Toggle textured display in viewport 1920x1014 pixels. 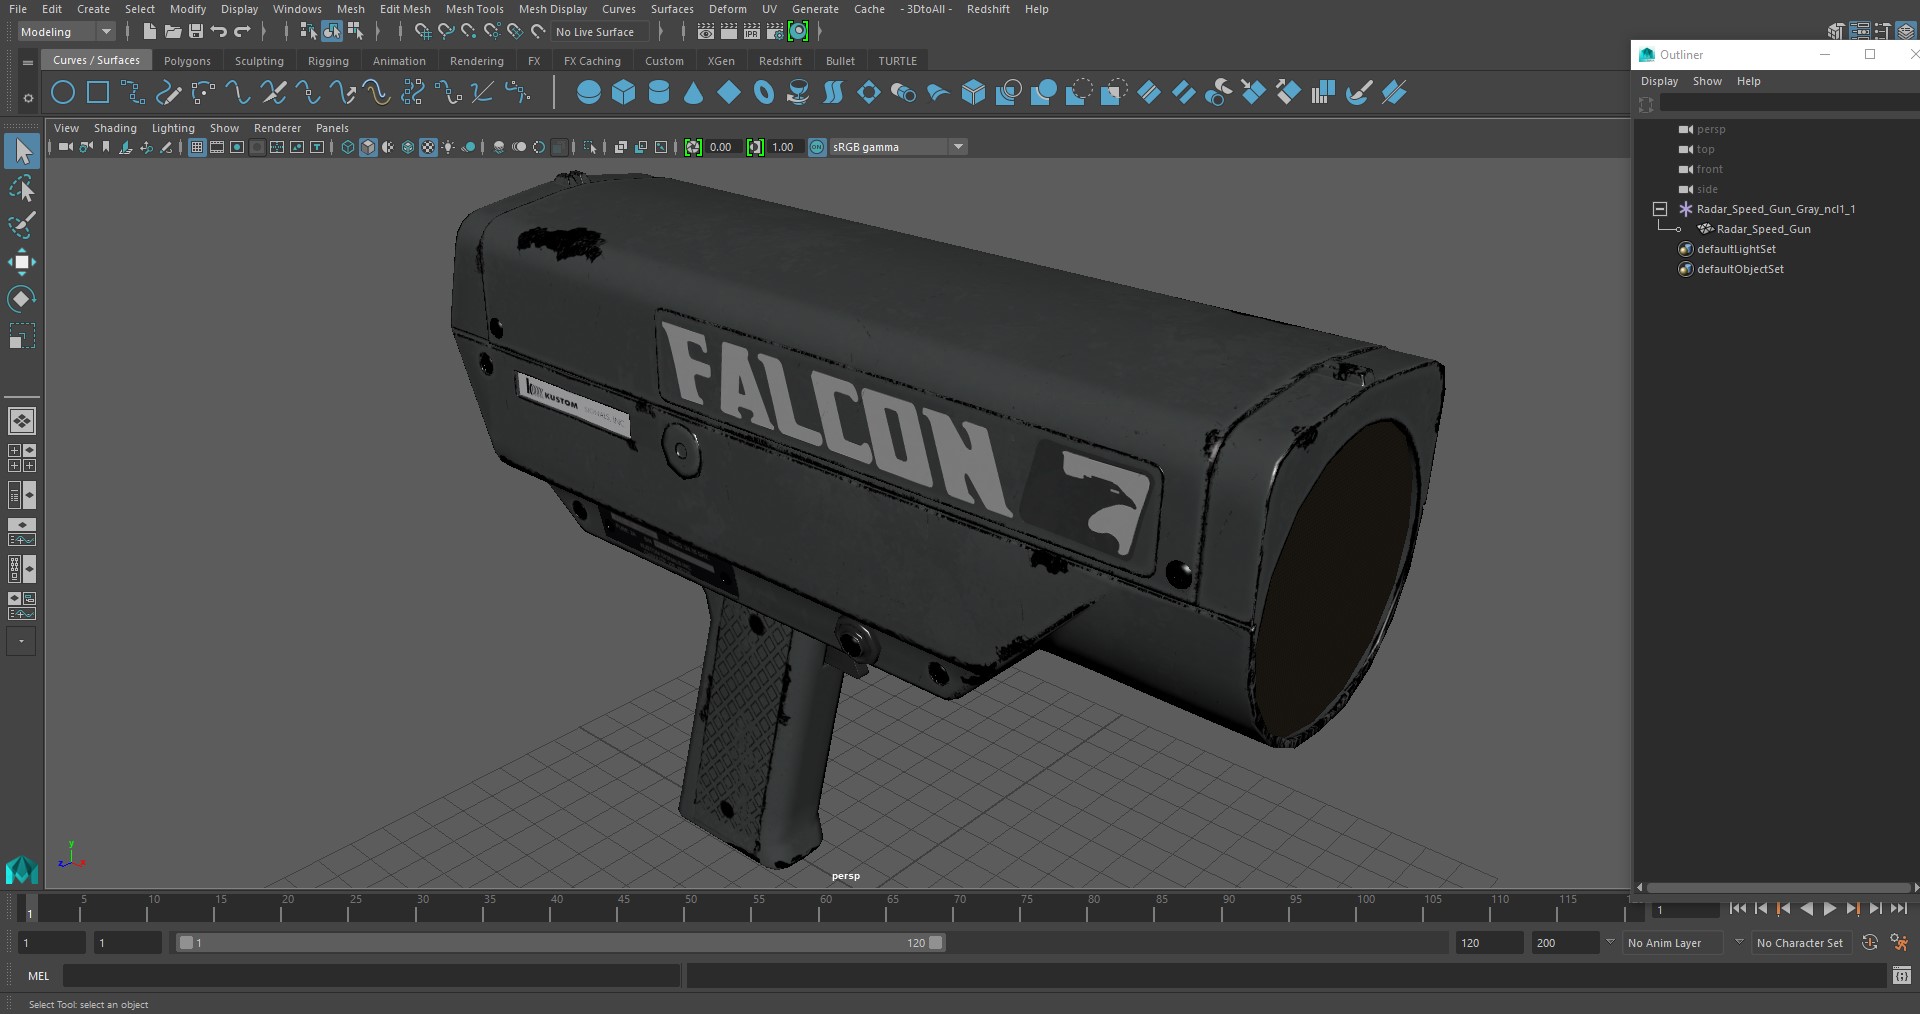[428, 147]
